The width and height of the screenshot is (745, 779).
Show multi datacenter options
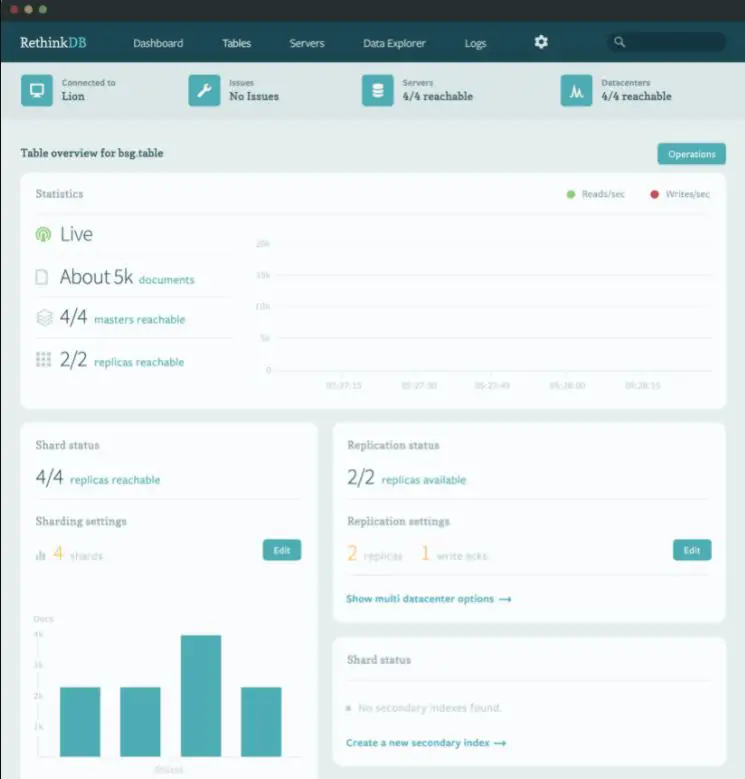(x=429, y=599)
